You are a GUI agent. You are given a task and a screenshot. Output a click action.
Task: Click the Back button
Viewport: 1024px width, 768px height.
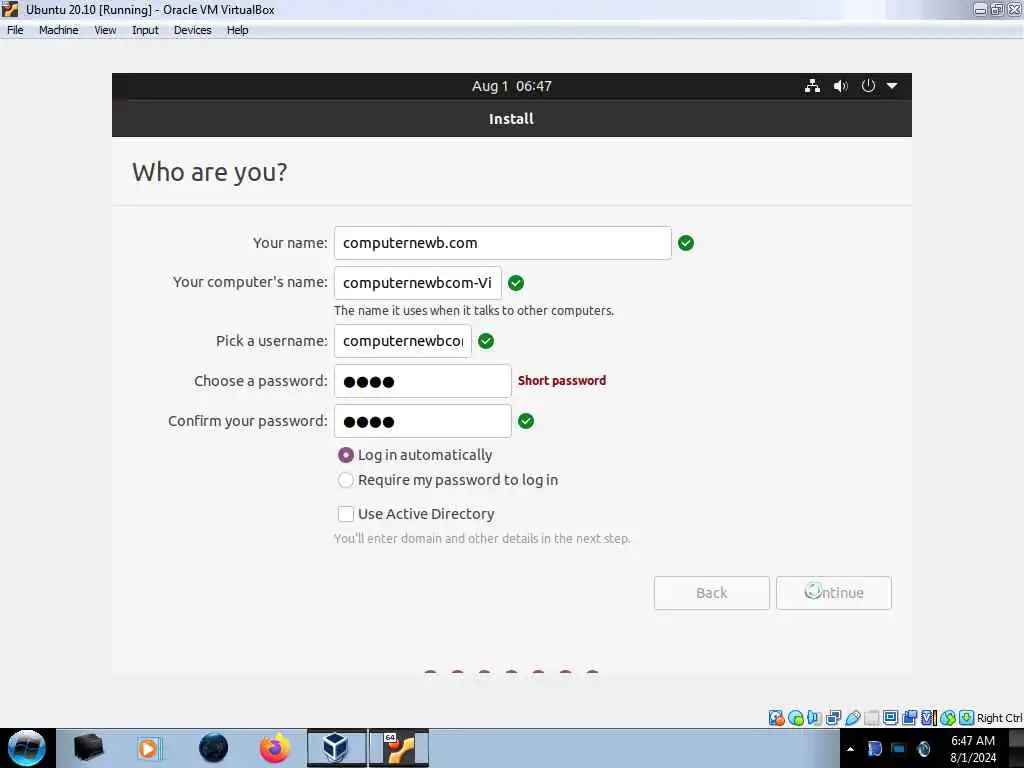pos(711,593)
